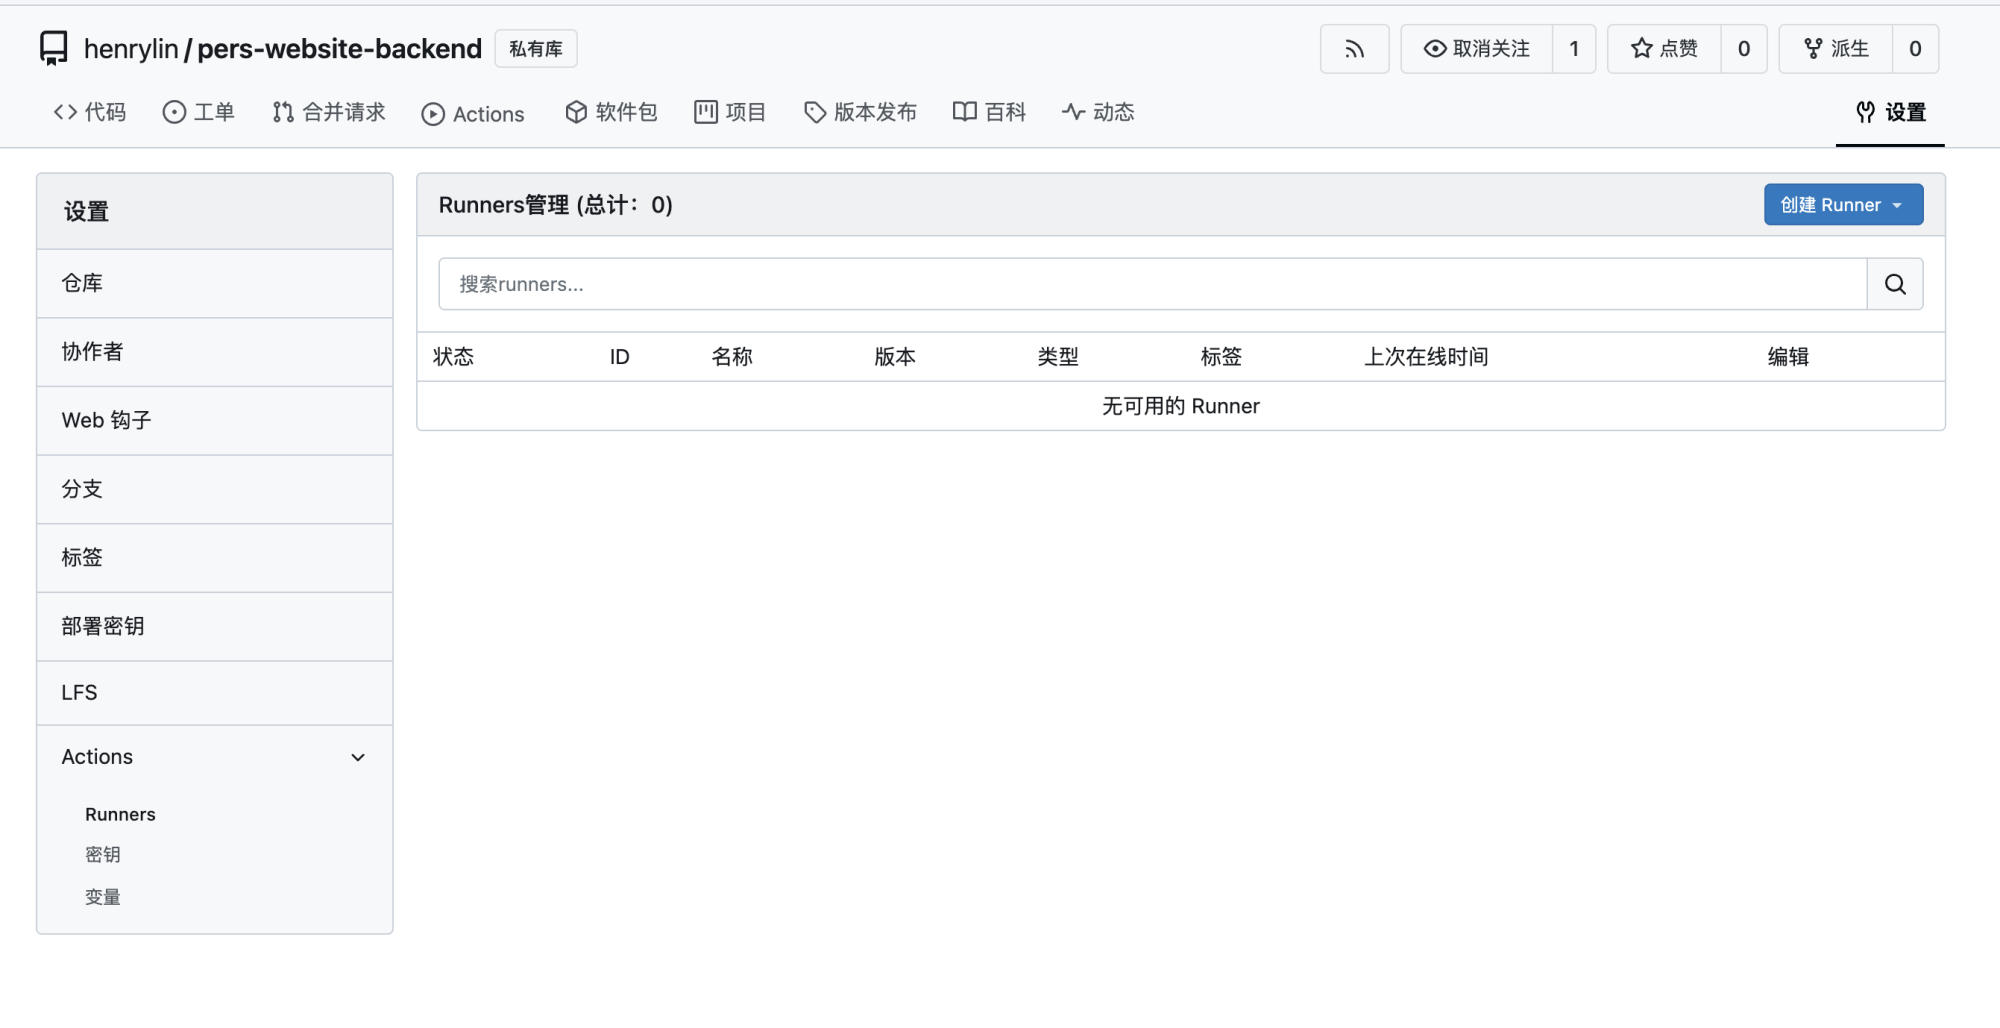
Task: Open the Actions tab in top navigation
Action: [473, 114]
